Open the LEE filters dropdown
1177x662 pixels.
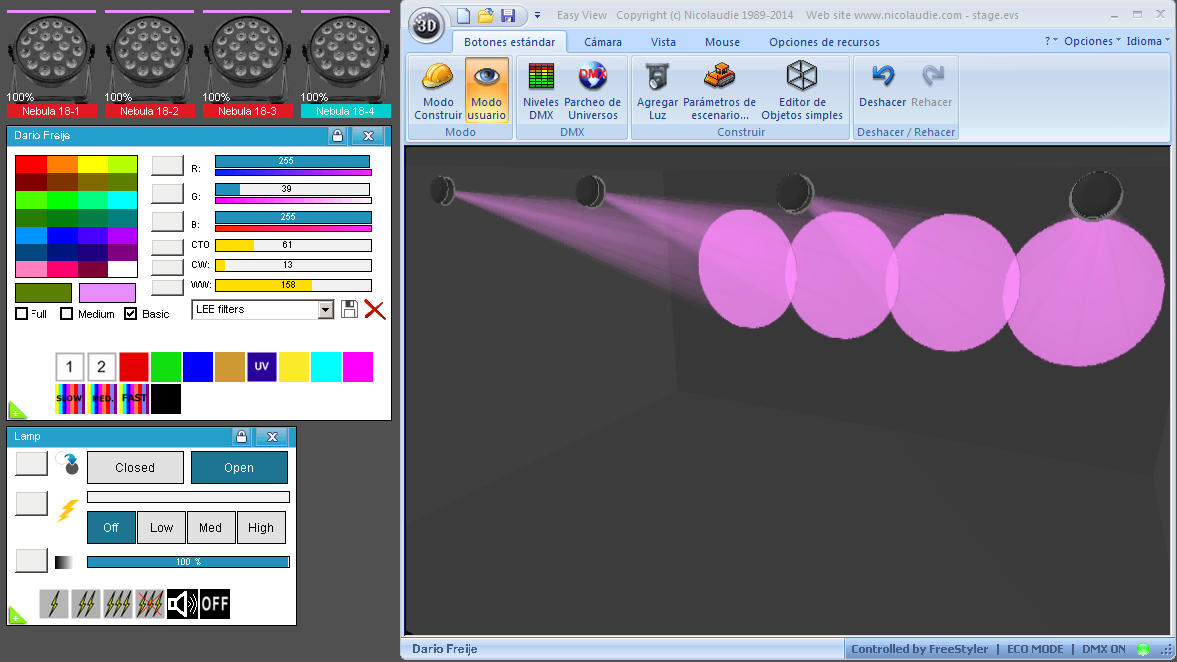coord(326,310)
